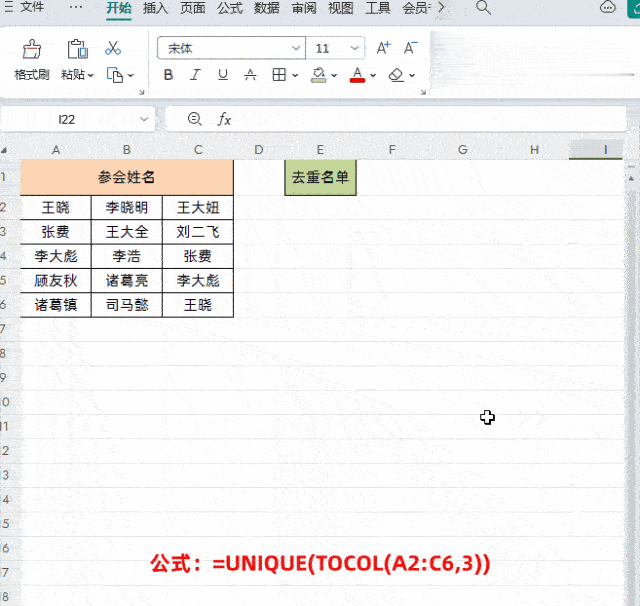Image resolution: width=640 pixels, height=606 pixels.
Task: Open the font size dropdown showing 11
Action: click(x=354, y=48)
